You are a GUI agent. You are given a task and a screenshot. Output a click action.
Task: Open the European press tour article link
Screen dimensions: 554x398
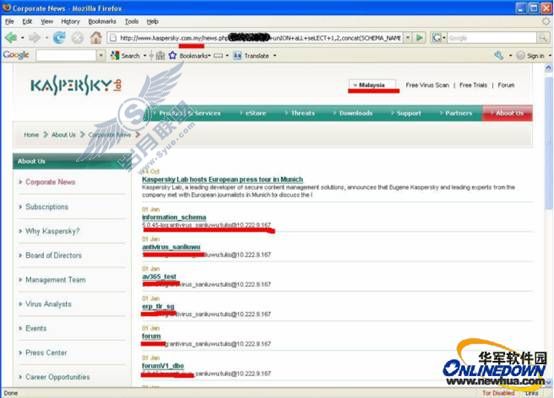click(222, 180)
